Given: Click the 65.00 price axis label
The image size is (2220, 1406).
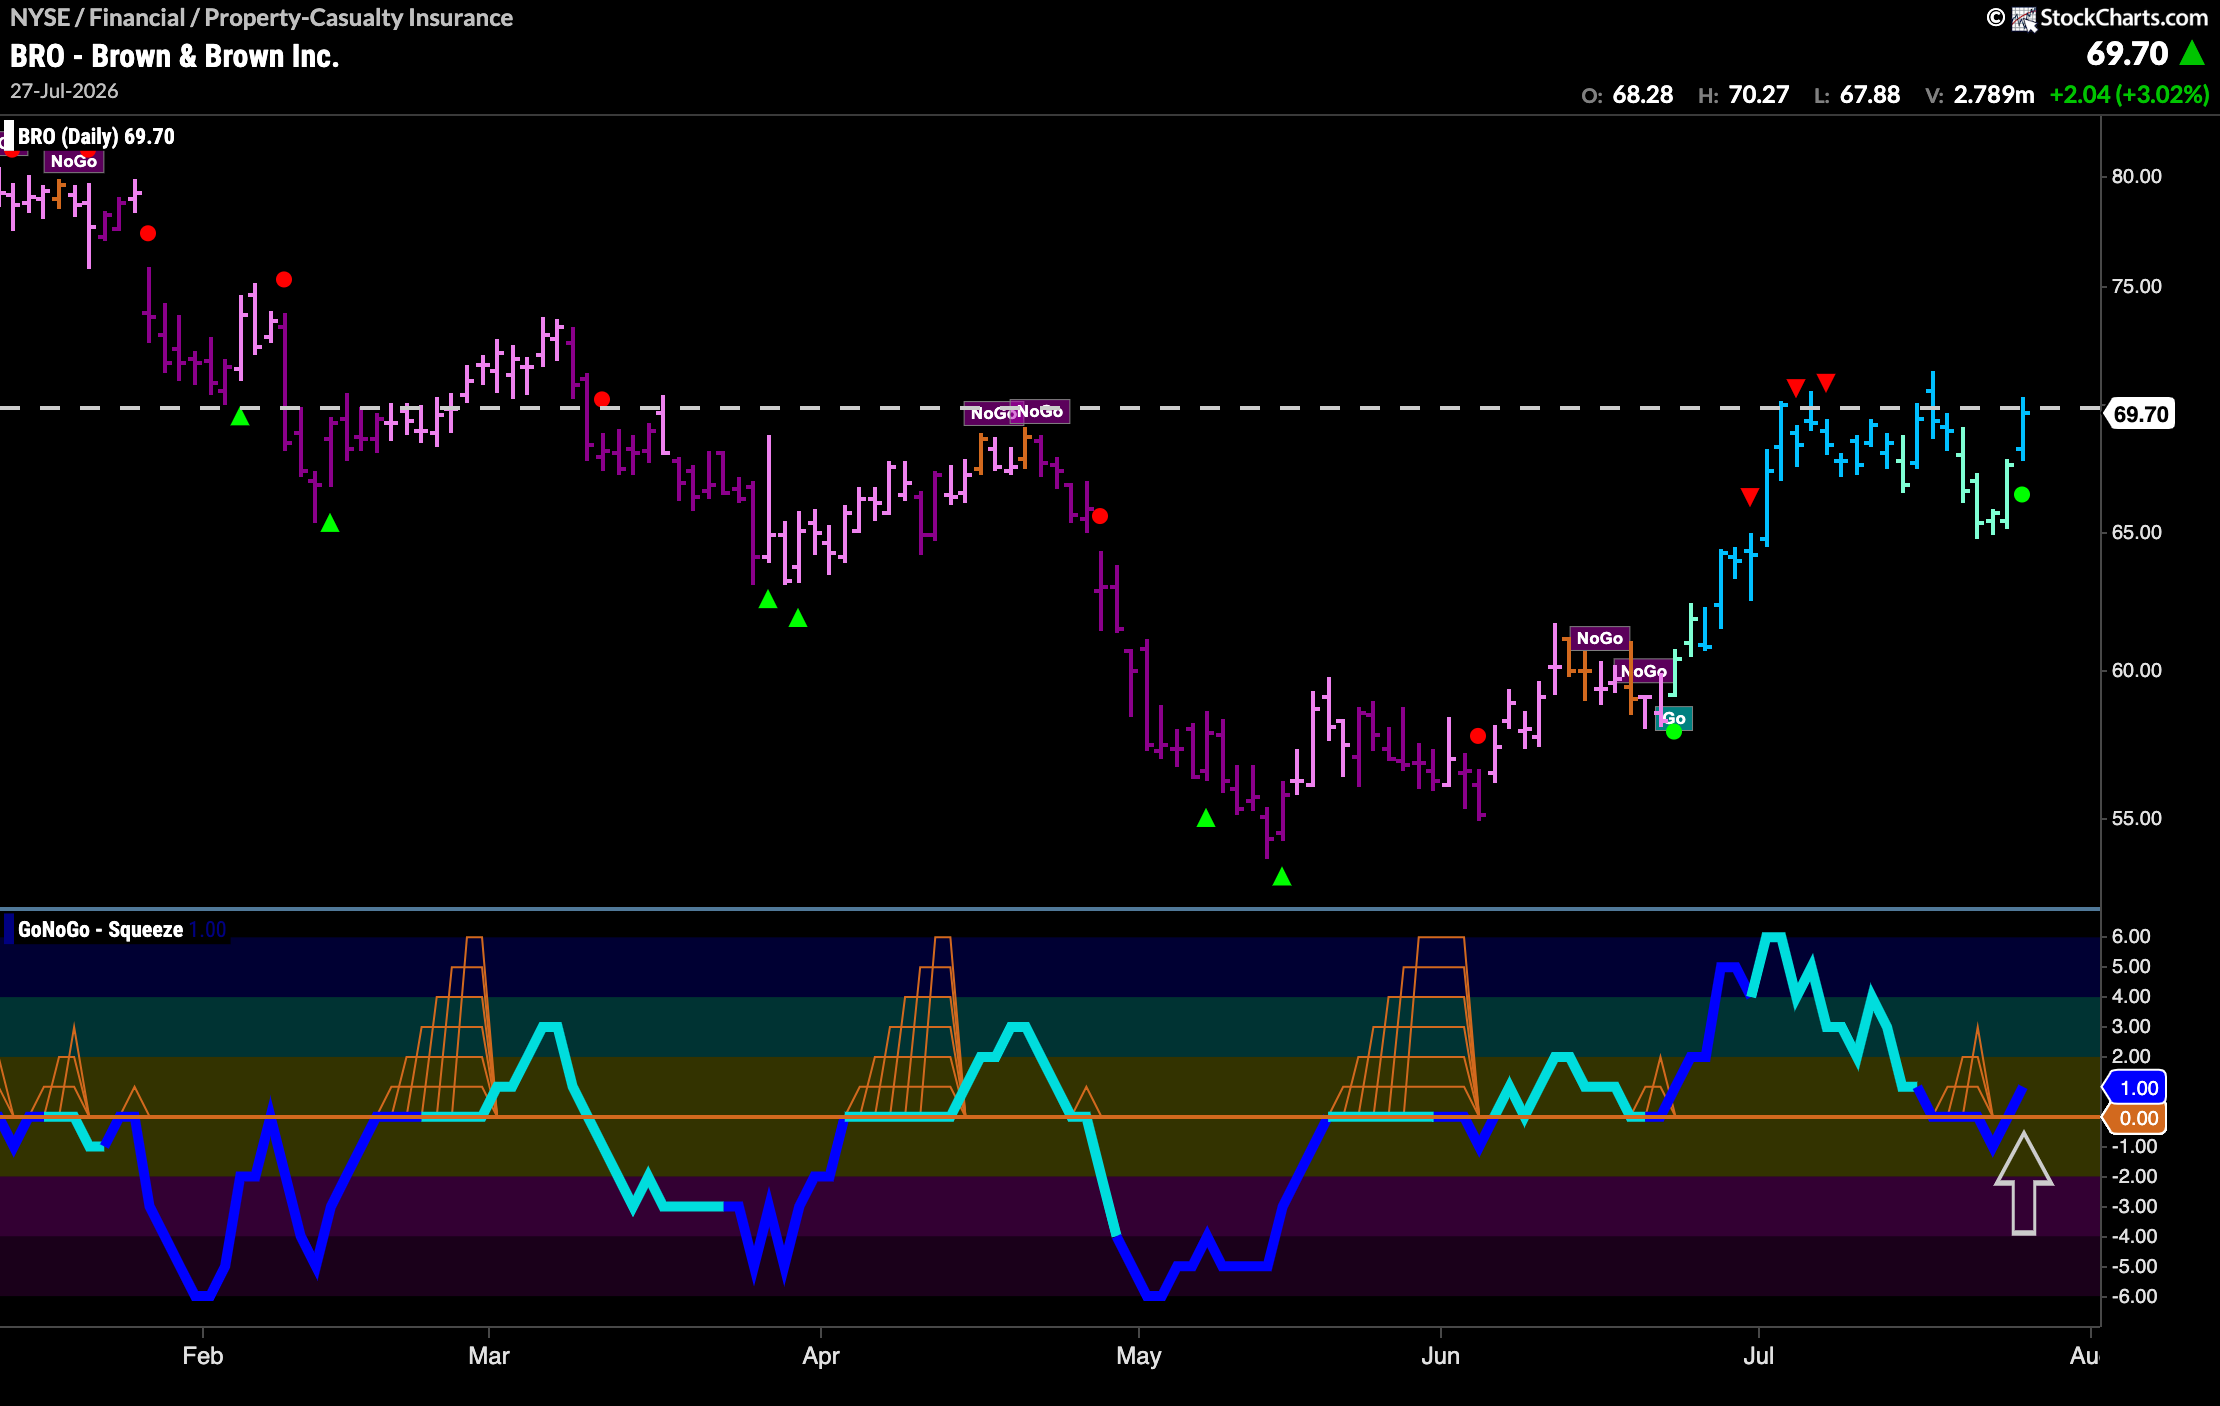Looking at the screenshot, I should (x=2136, y=532).
